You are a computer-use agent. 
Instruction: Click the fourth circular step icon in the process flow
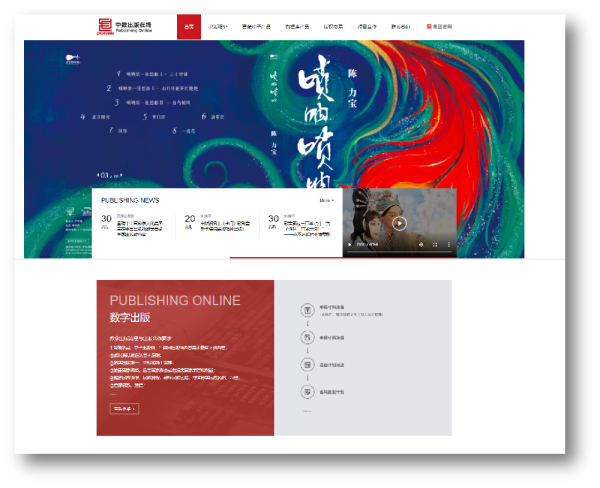coord(307,392)
